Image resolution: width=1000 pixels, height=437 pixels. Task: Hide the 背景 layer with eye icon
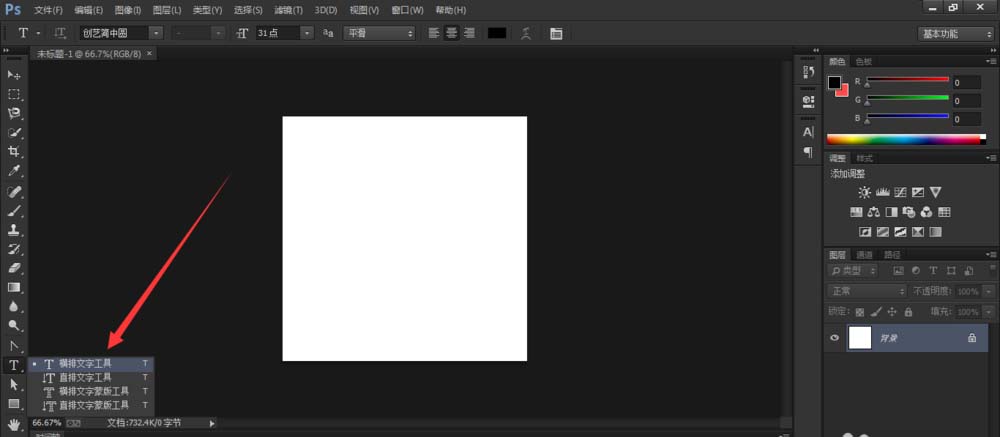(x=834, y=337)
